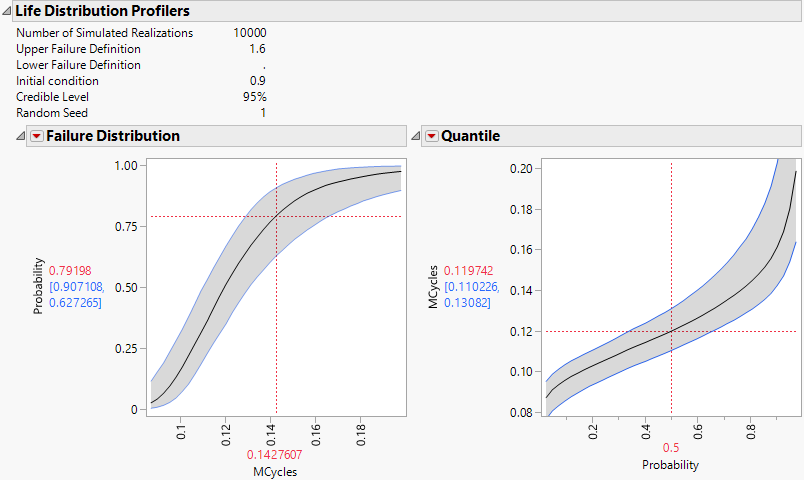Select the predicted MCycles value 0.119742

point(465,271)
